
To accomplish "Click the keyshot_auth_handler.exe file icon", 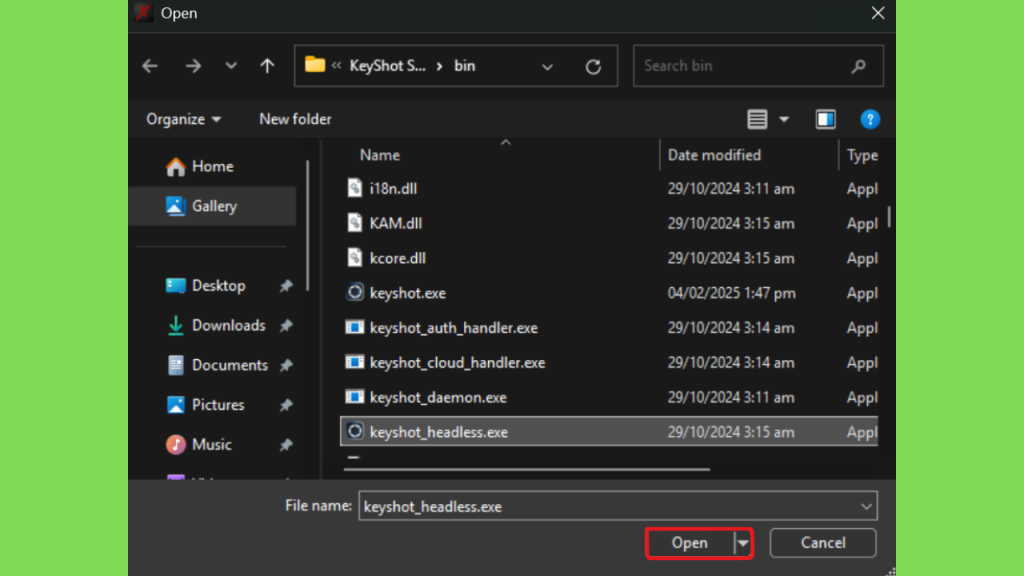I will [355, 327].
